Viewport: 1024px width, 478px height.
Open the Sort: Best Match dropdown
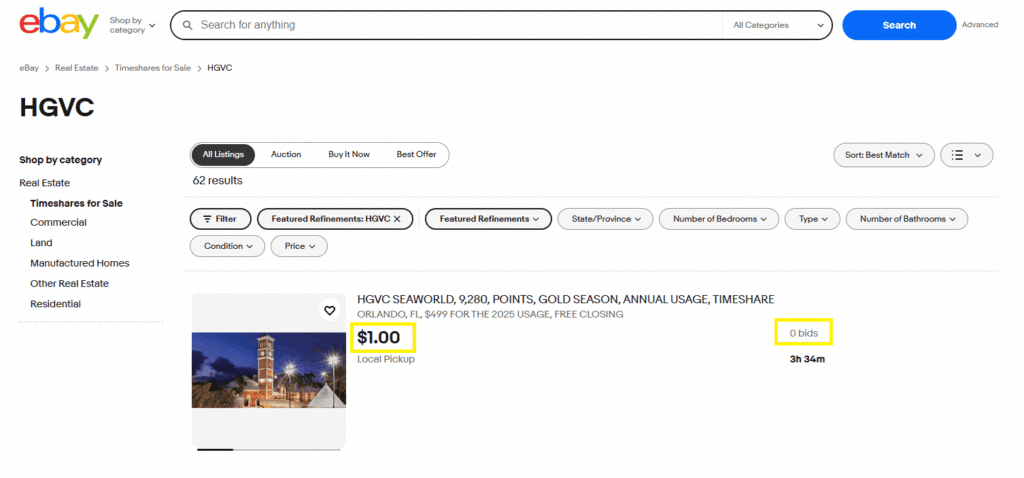[884, 155]
